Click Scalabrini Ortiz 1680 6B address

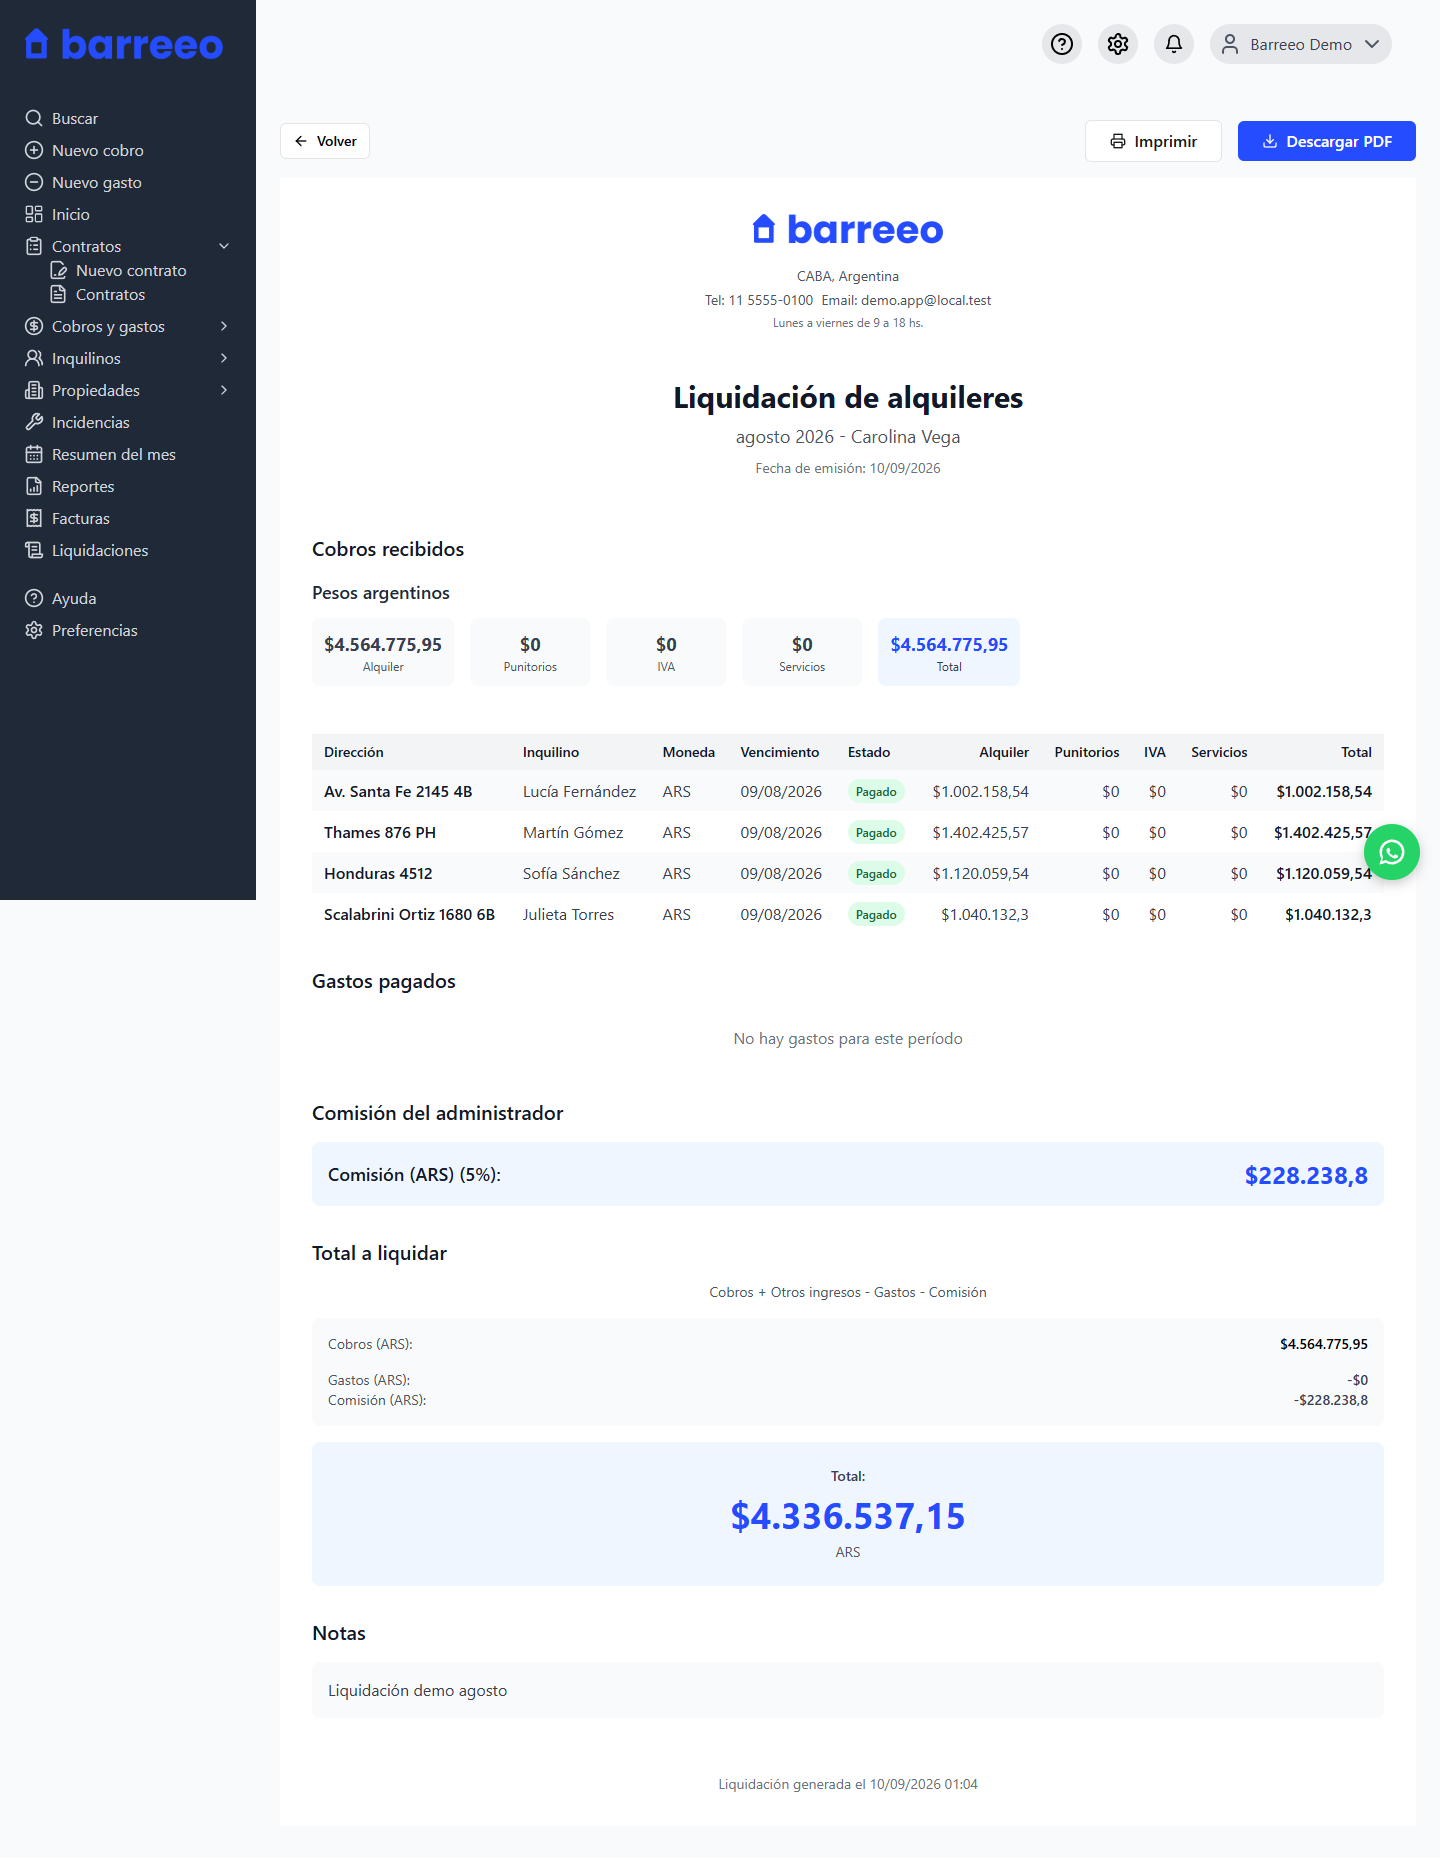(x=409, y=915)
